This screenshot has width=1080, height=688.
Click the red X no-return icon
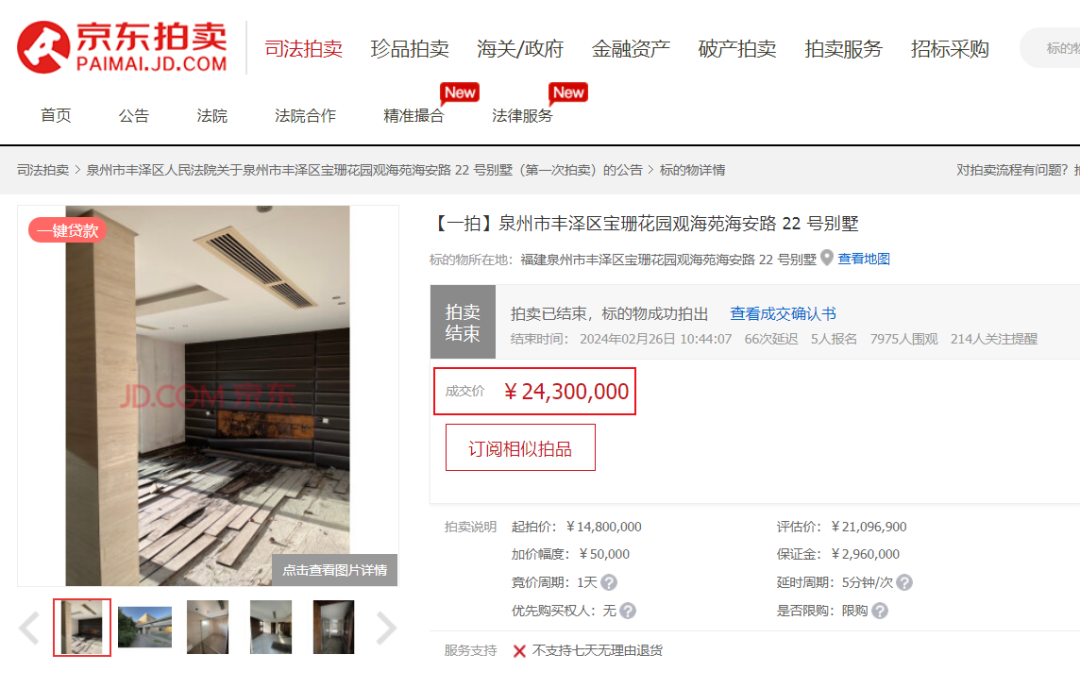(x=519, y=651)
